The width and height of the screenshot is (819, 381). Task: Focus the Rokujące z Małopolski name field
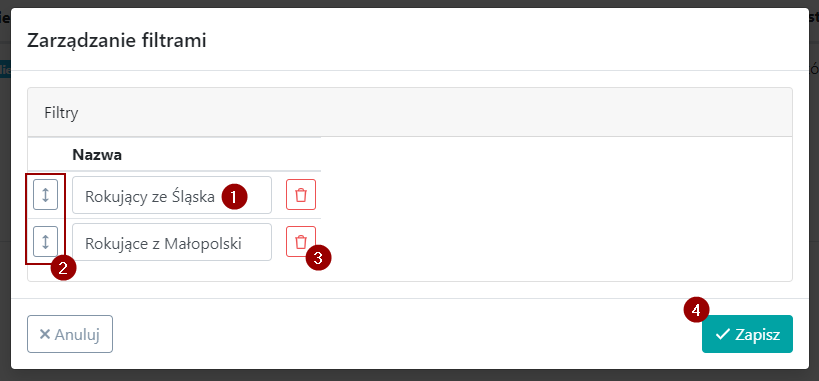click(x=172, y=242)
